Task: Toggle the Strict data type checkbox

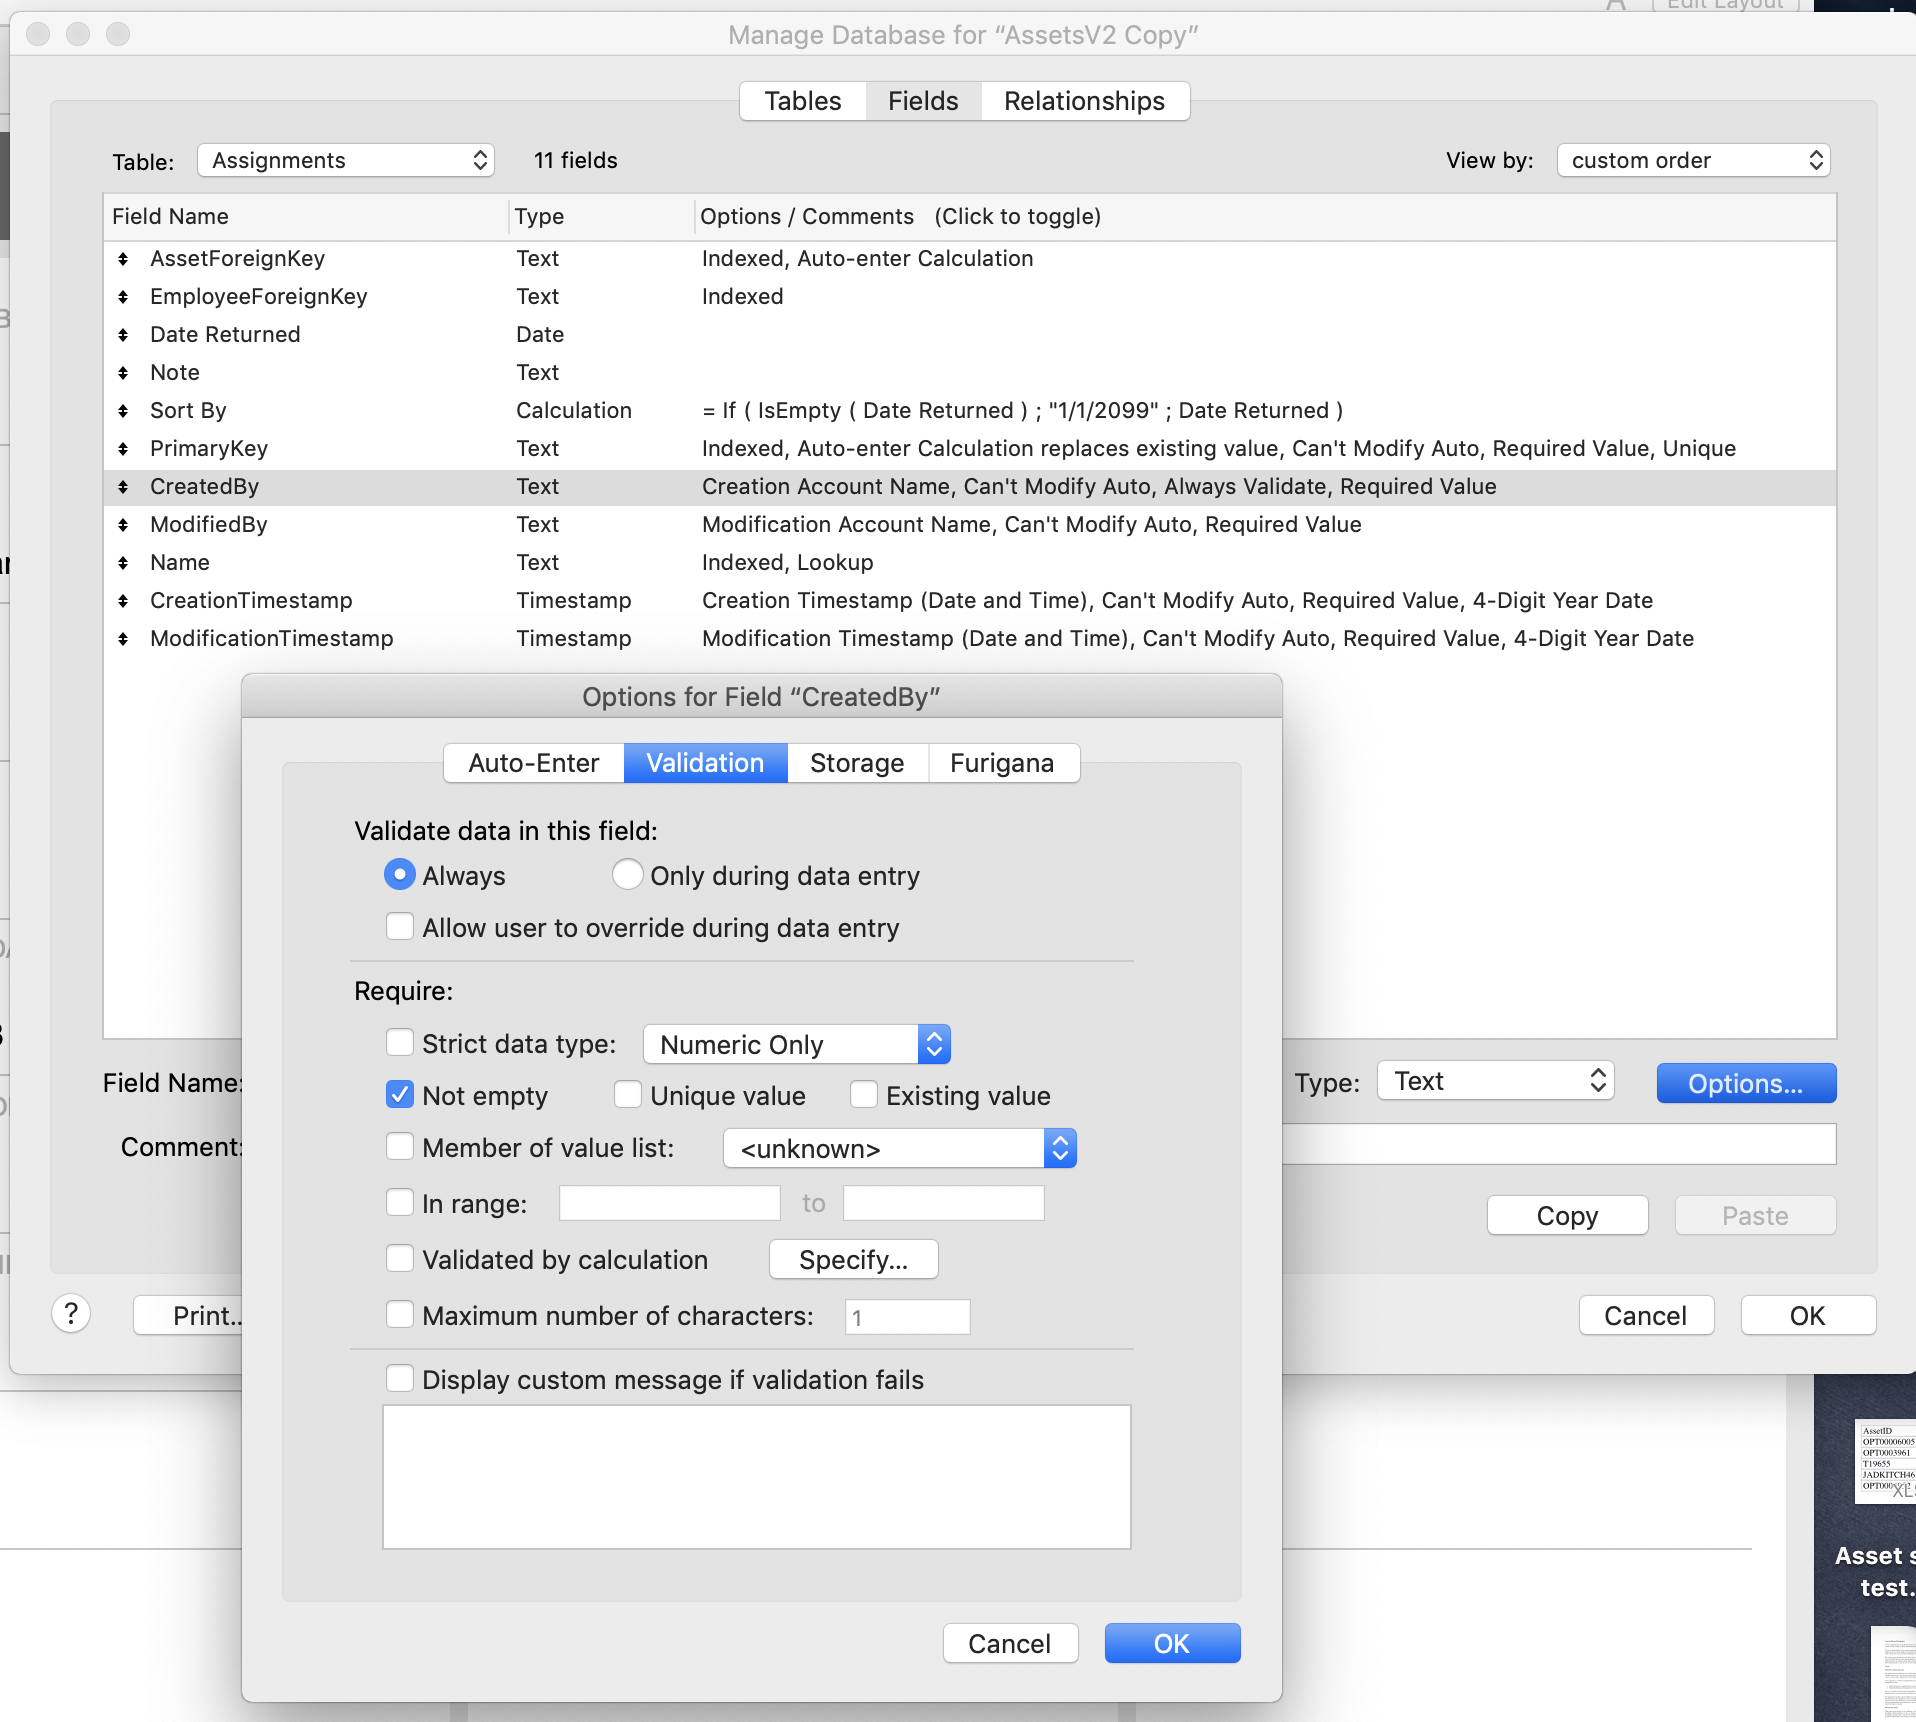Action: pos(400,1043)
